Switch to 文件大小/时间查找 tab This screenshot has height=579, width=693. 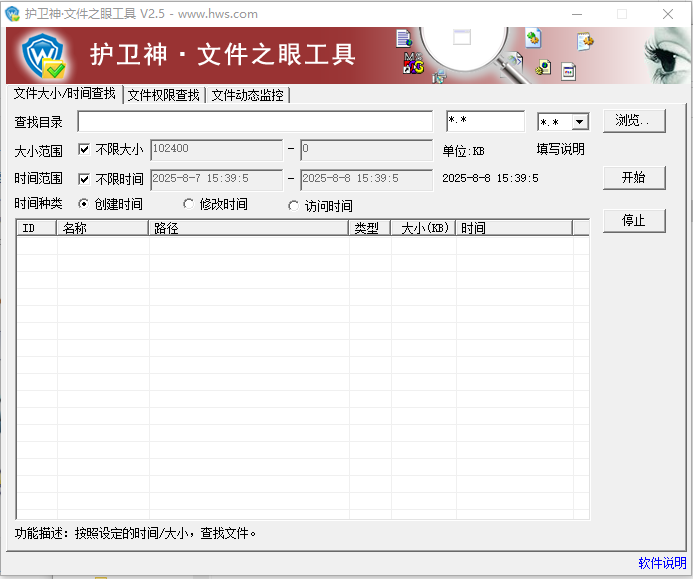(65, 94)
